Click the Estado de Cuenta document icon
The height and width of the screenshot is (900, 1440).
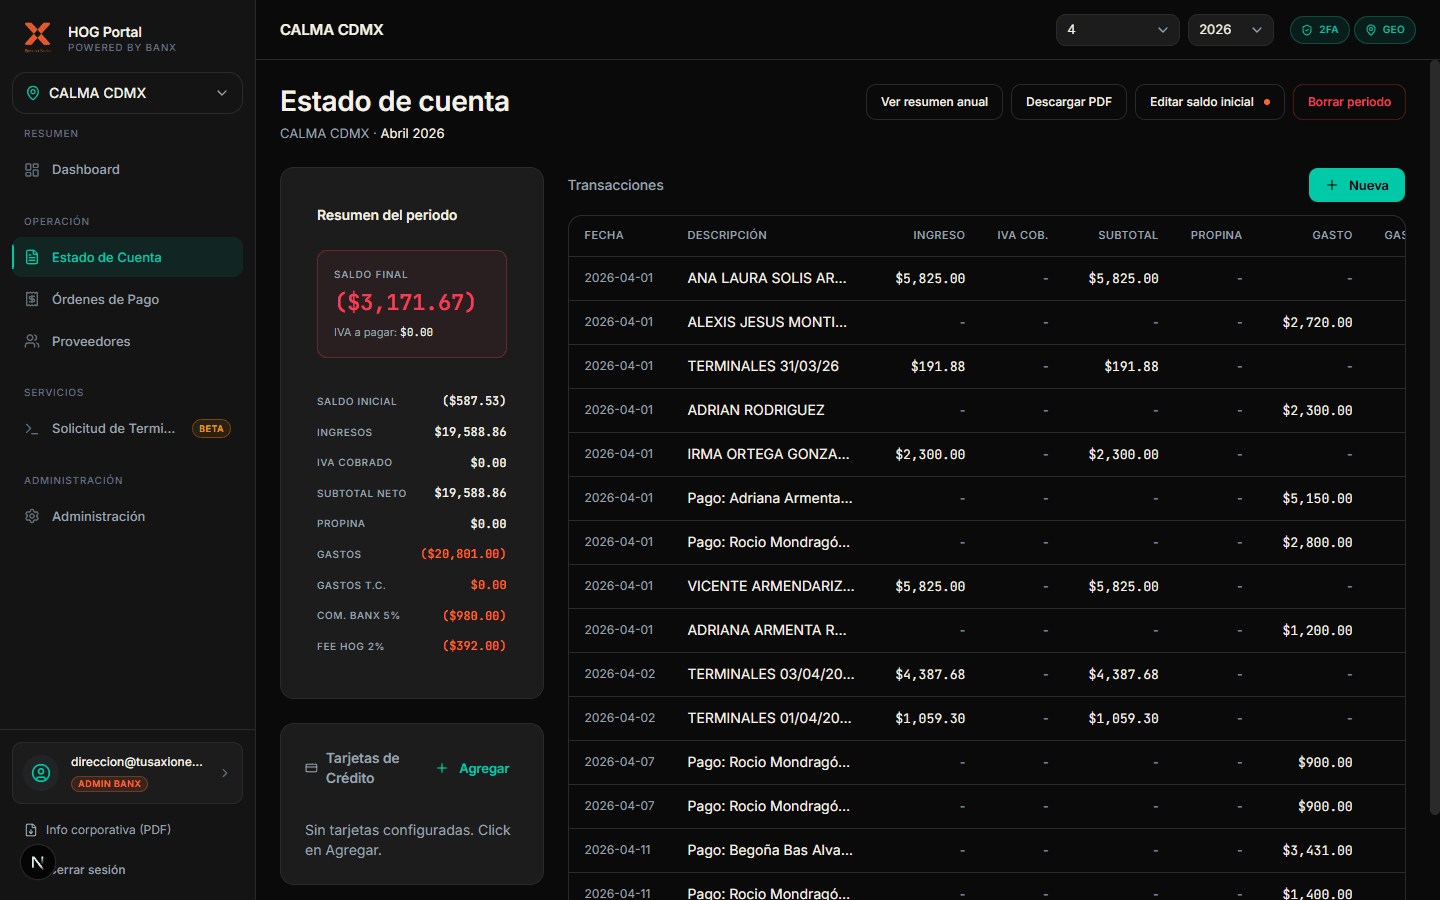pos(31,257)
